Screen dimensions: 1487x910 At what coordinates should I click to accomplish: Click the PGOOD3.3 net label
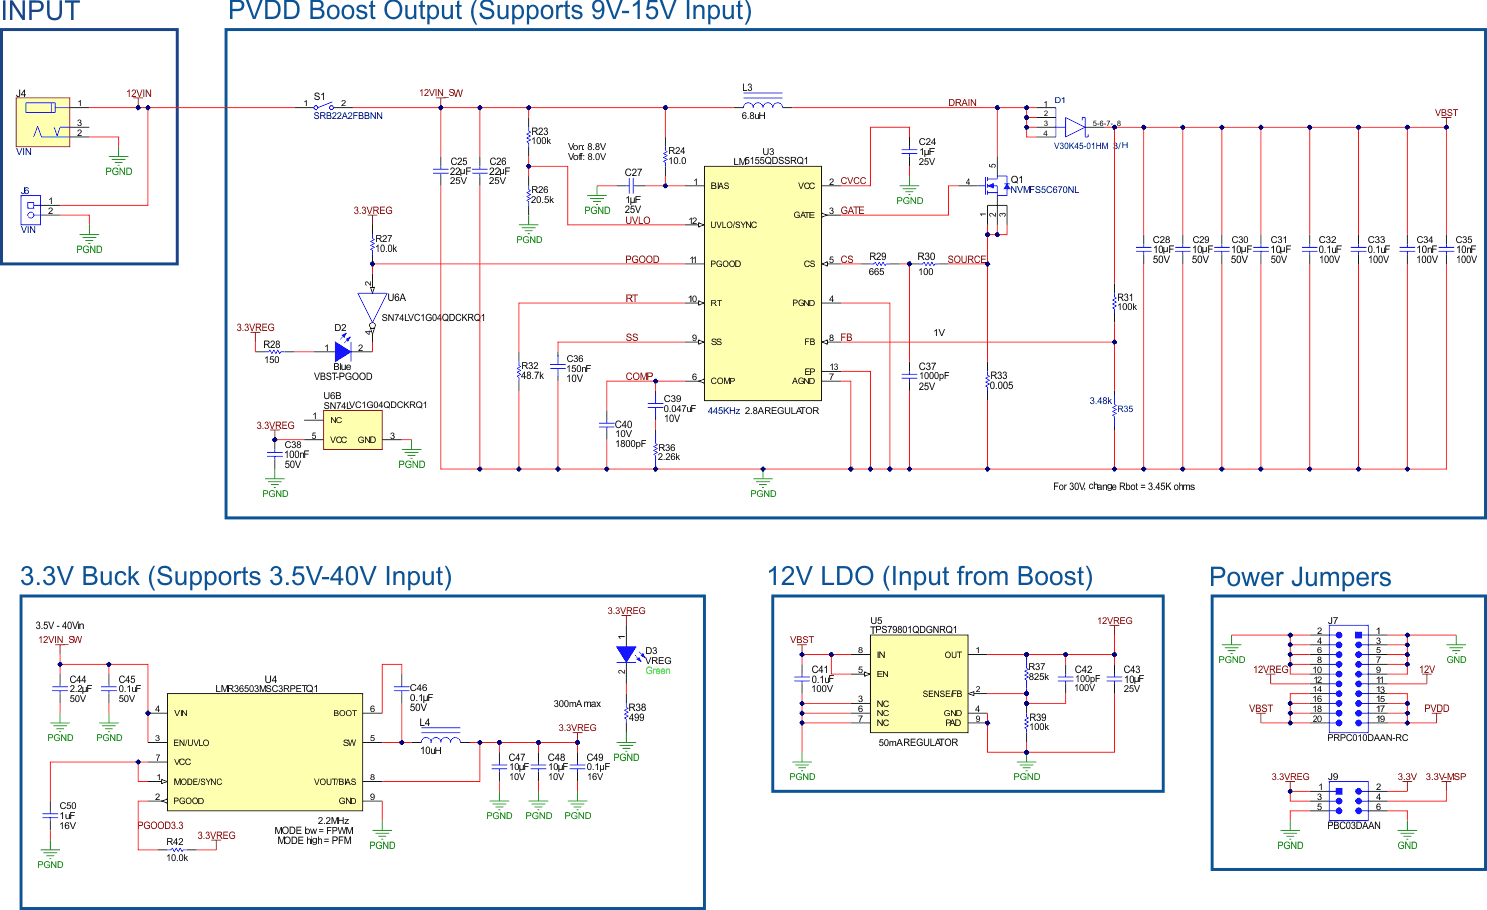pos(161,826)
